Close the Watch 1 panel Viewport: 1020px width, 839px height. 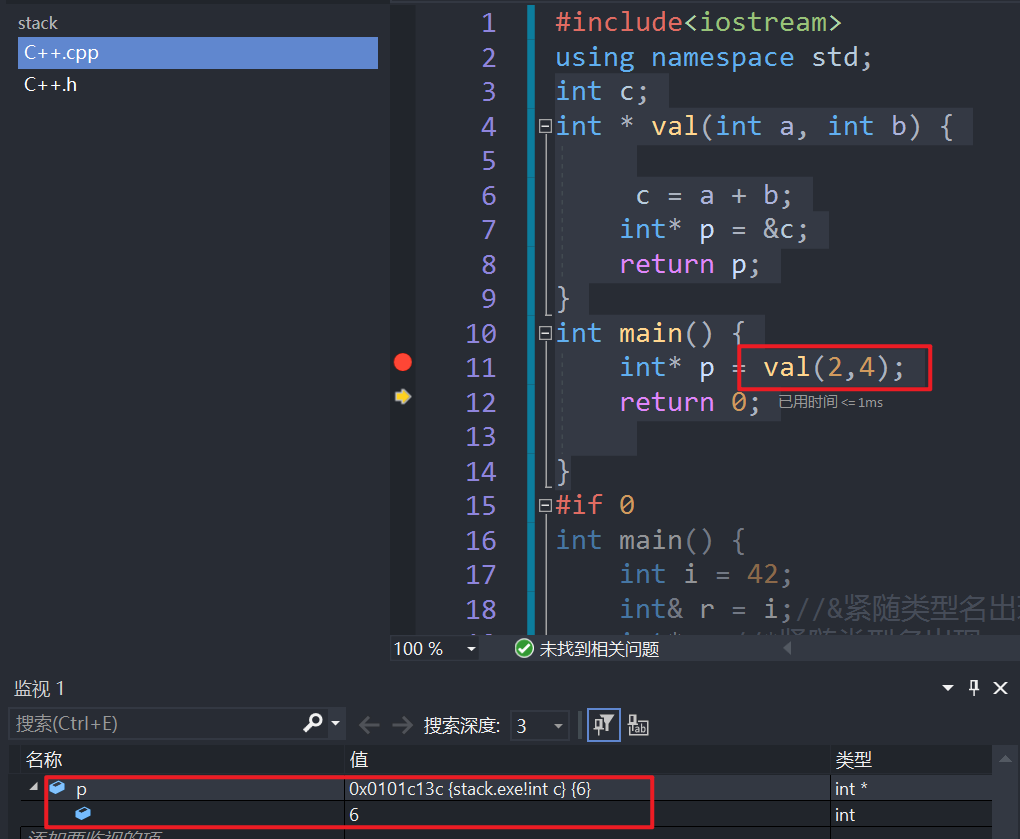coord(999,688)
